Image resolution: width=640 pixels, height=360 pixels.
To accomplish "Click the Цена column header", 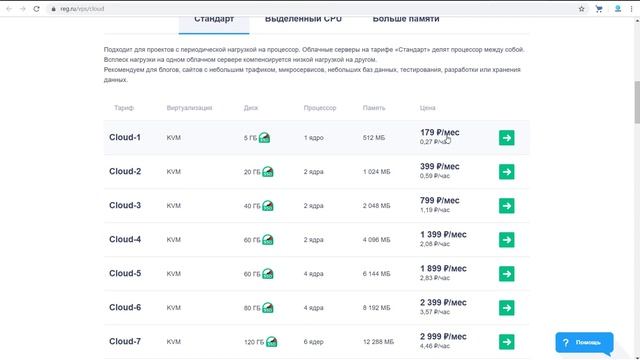I will [427, 108].
